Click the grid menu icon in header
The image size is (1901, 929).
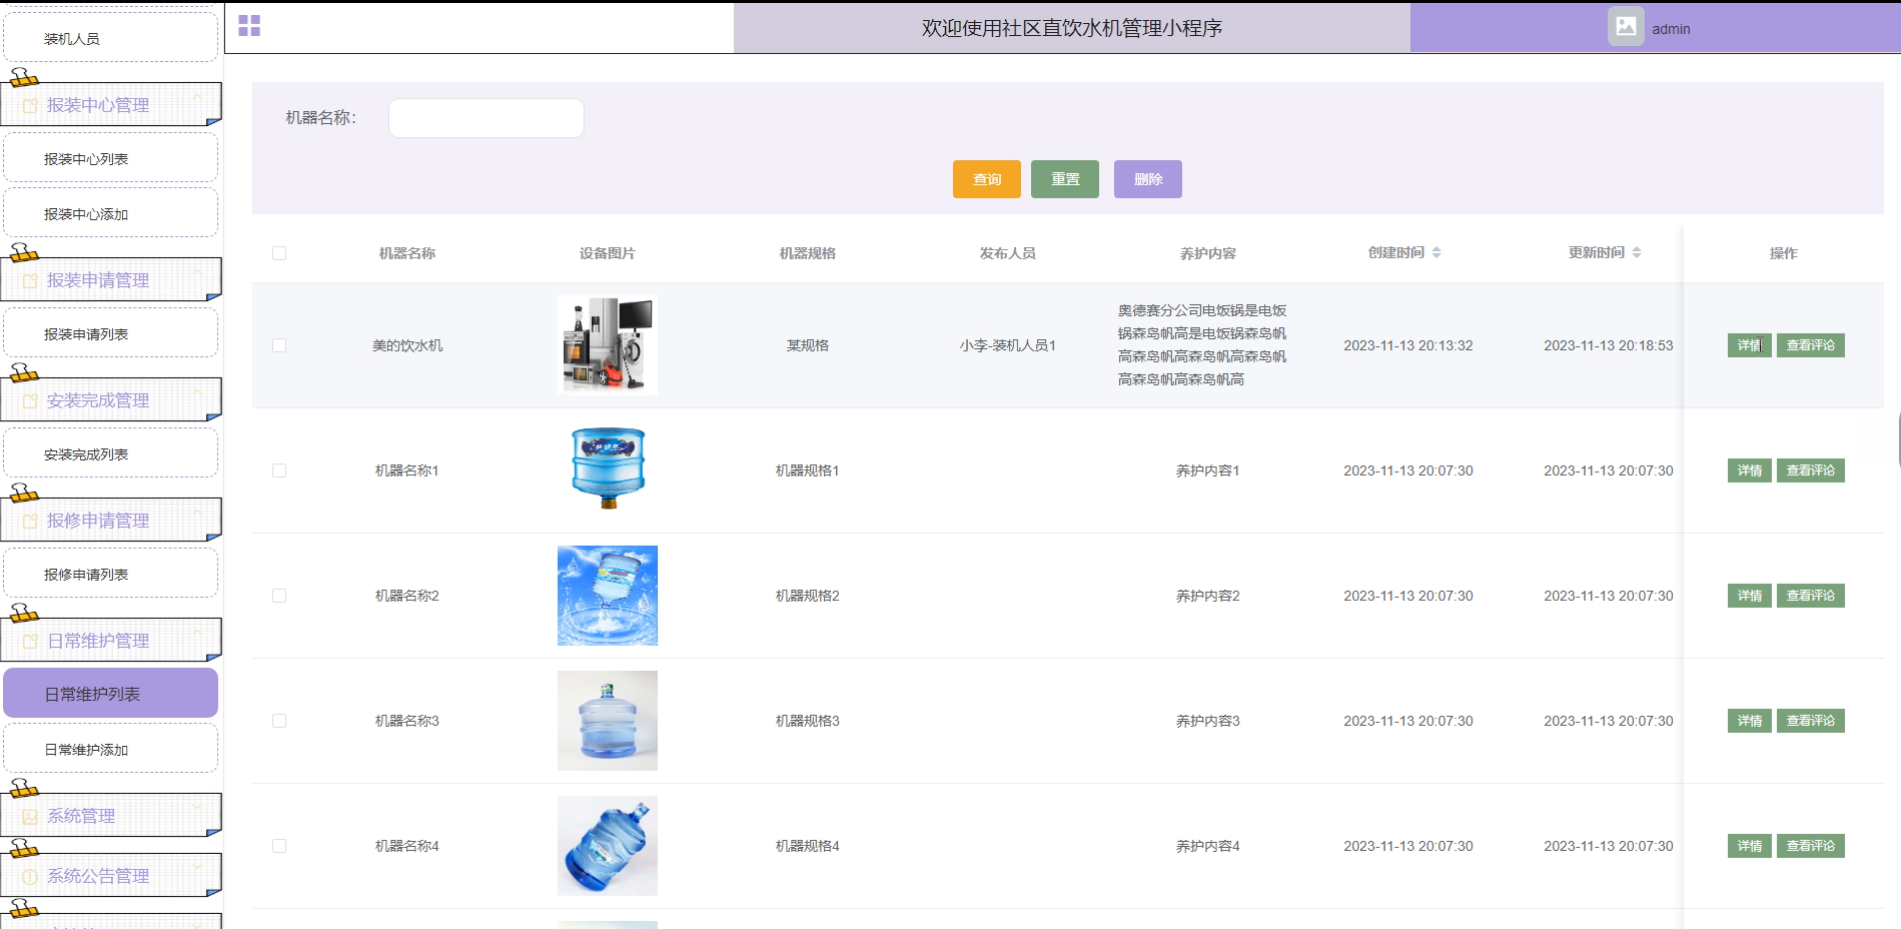(249, 26)
